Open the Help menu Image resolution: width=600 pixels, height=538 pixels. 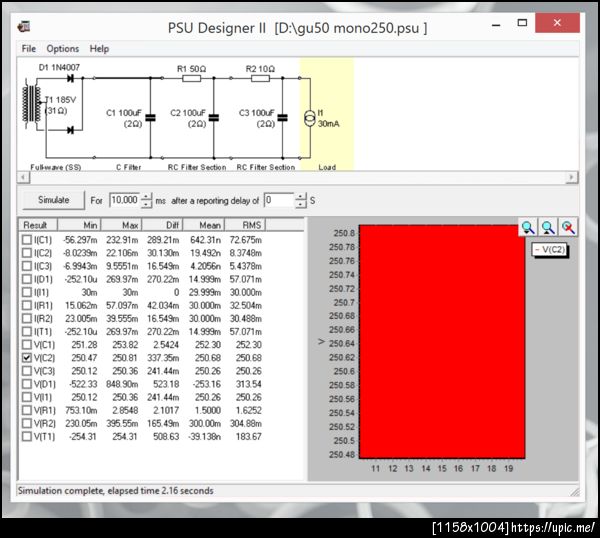(x=99, y=49)
